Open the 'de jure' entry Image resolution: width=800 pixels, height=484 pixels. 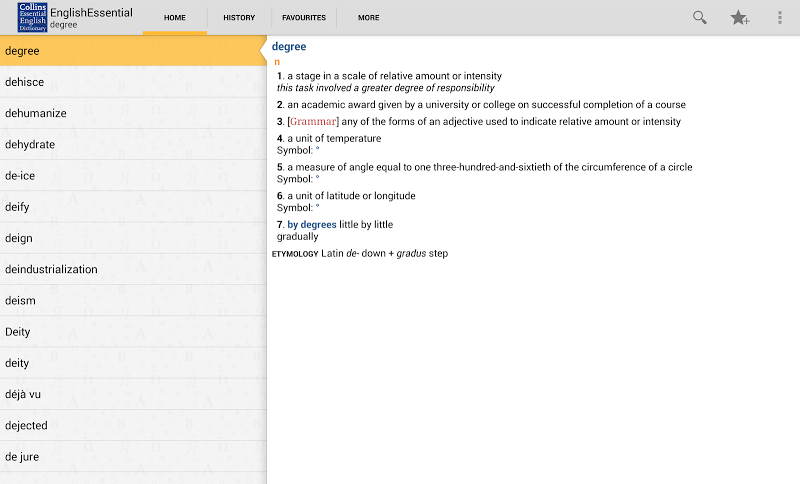133,456
